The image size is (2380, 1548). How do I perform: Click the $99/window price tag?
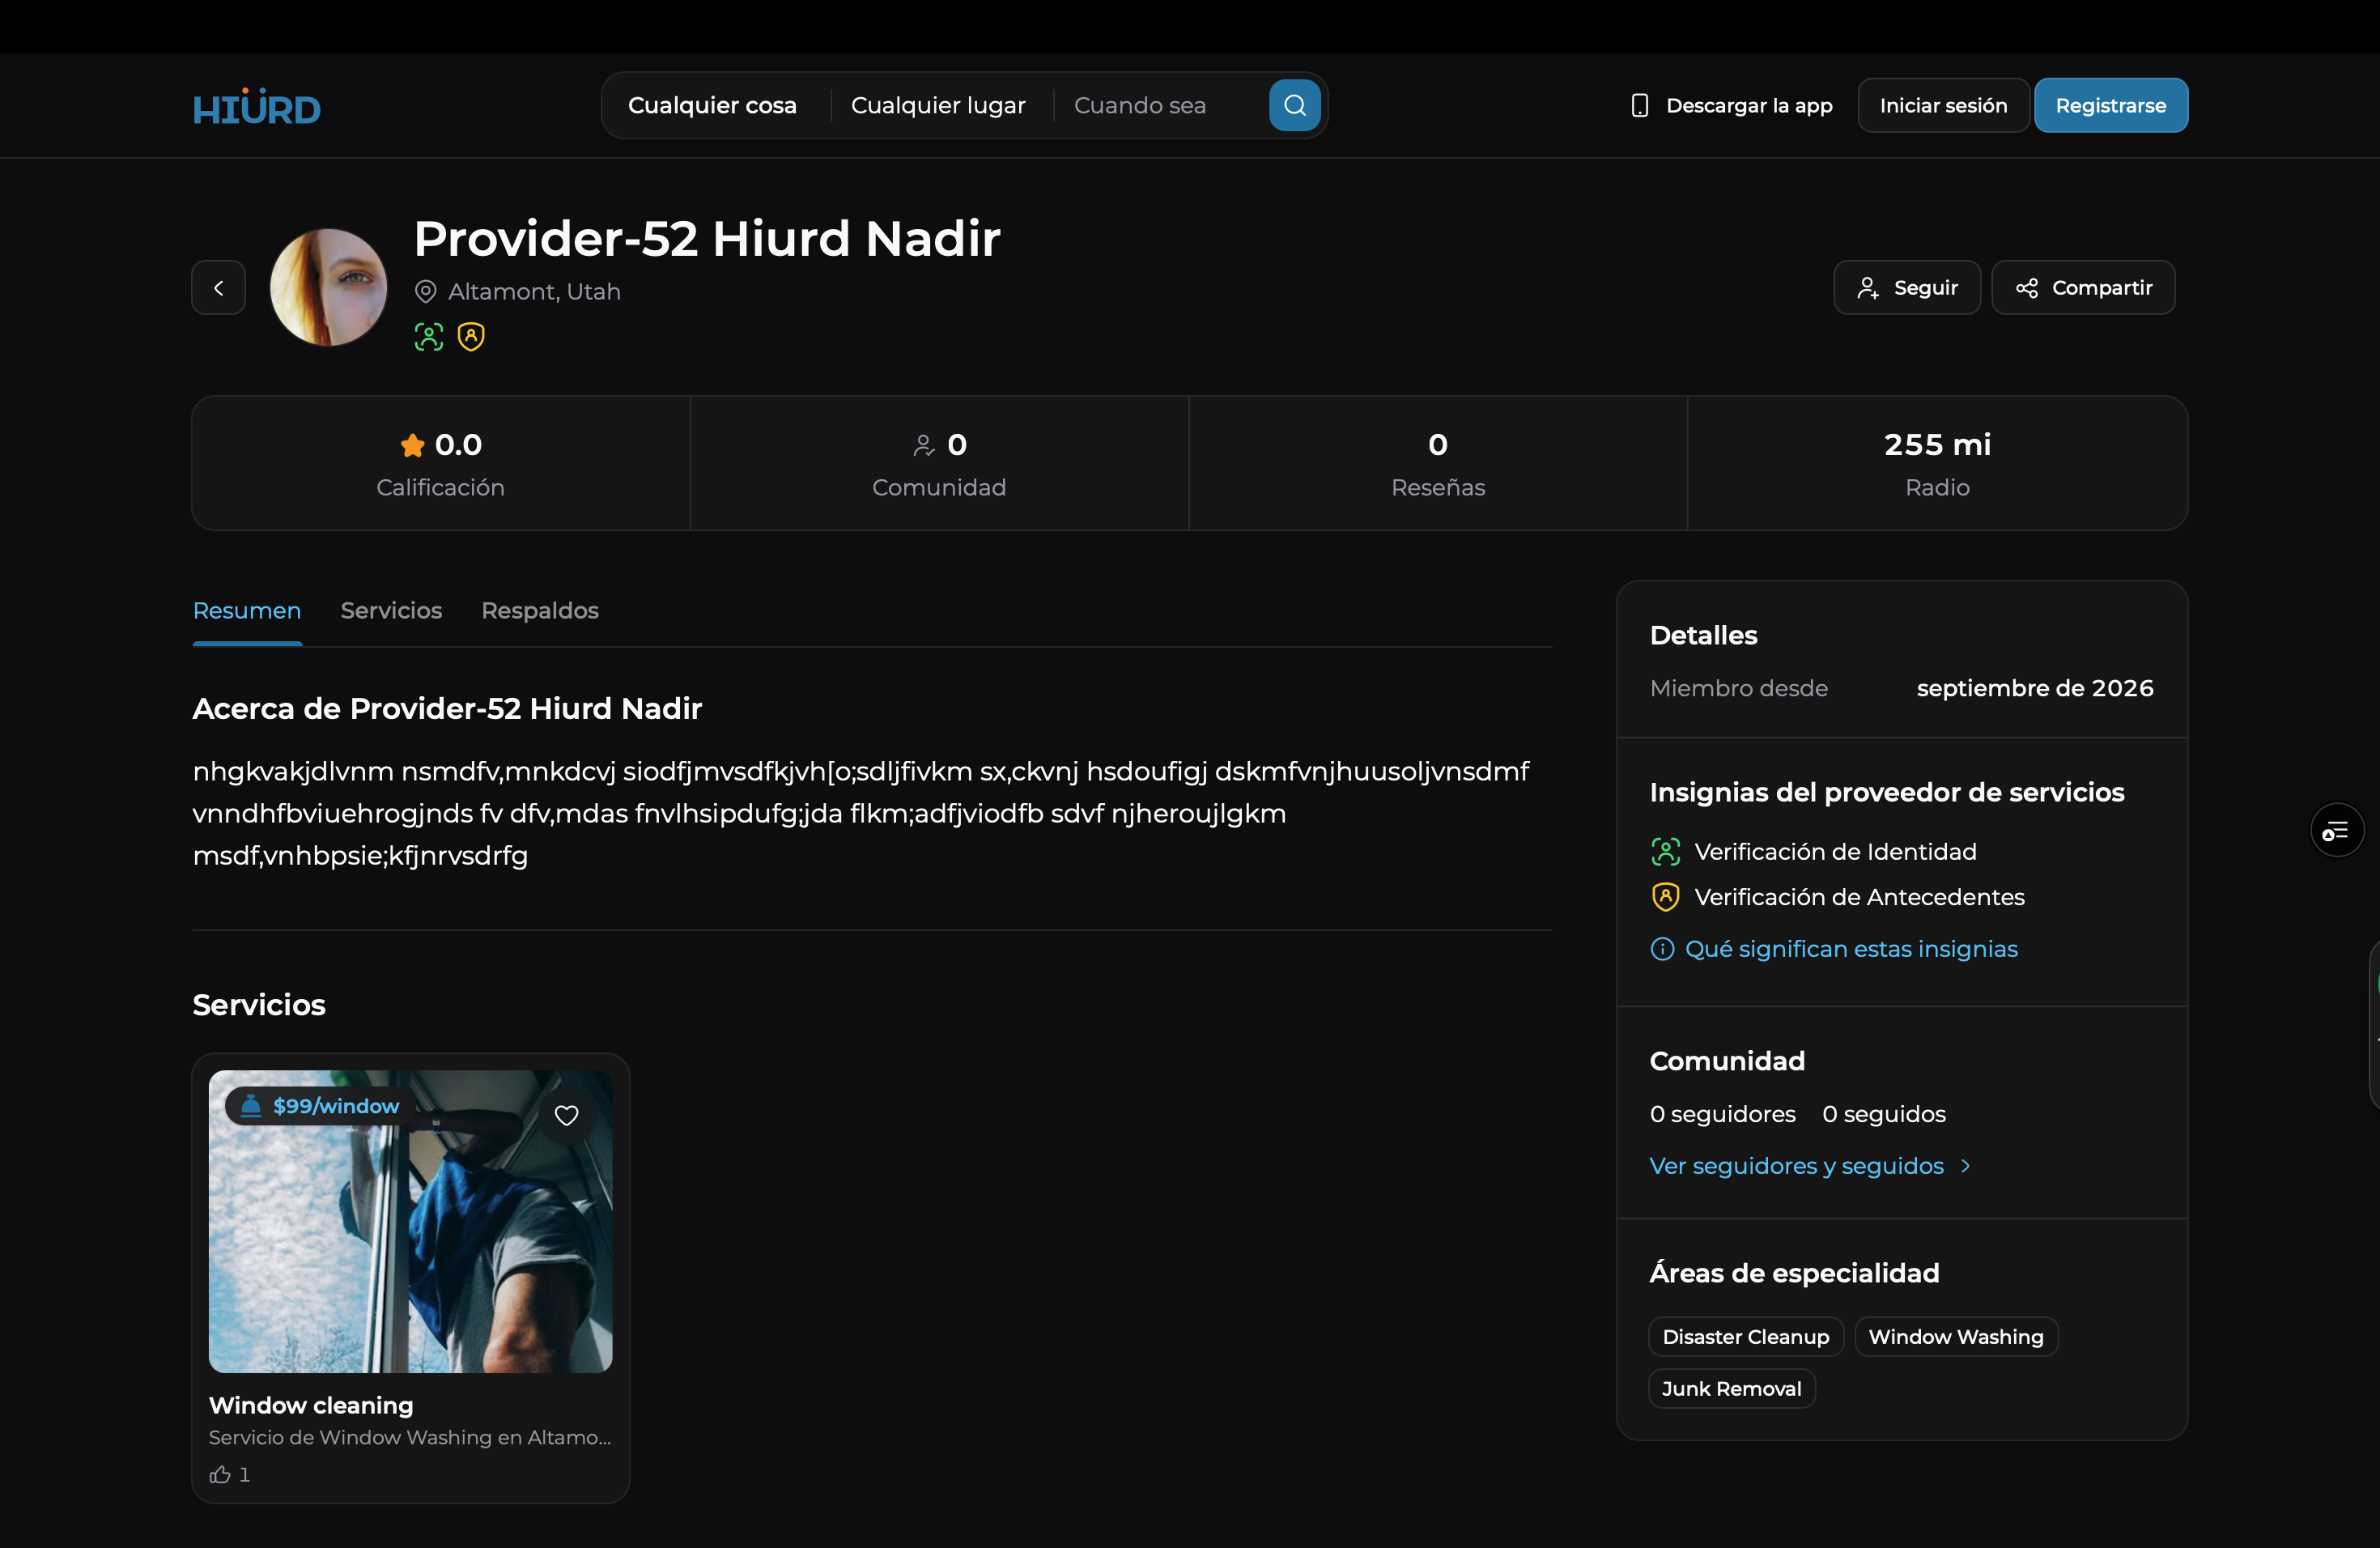(x=319, y=1106)
